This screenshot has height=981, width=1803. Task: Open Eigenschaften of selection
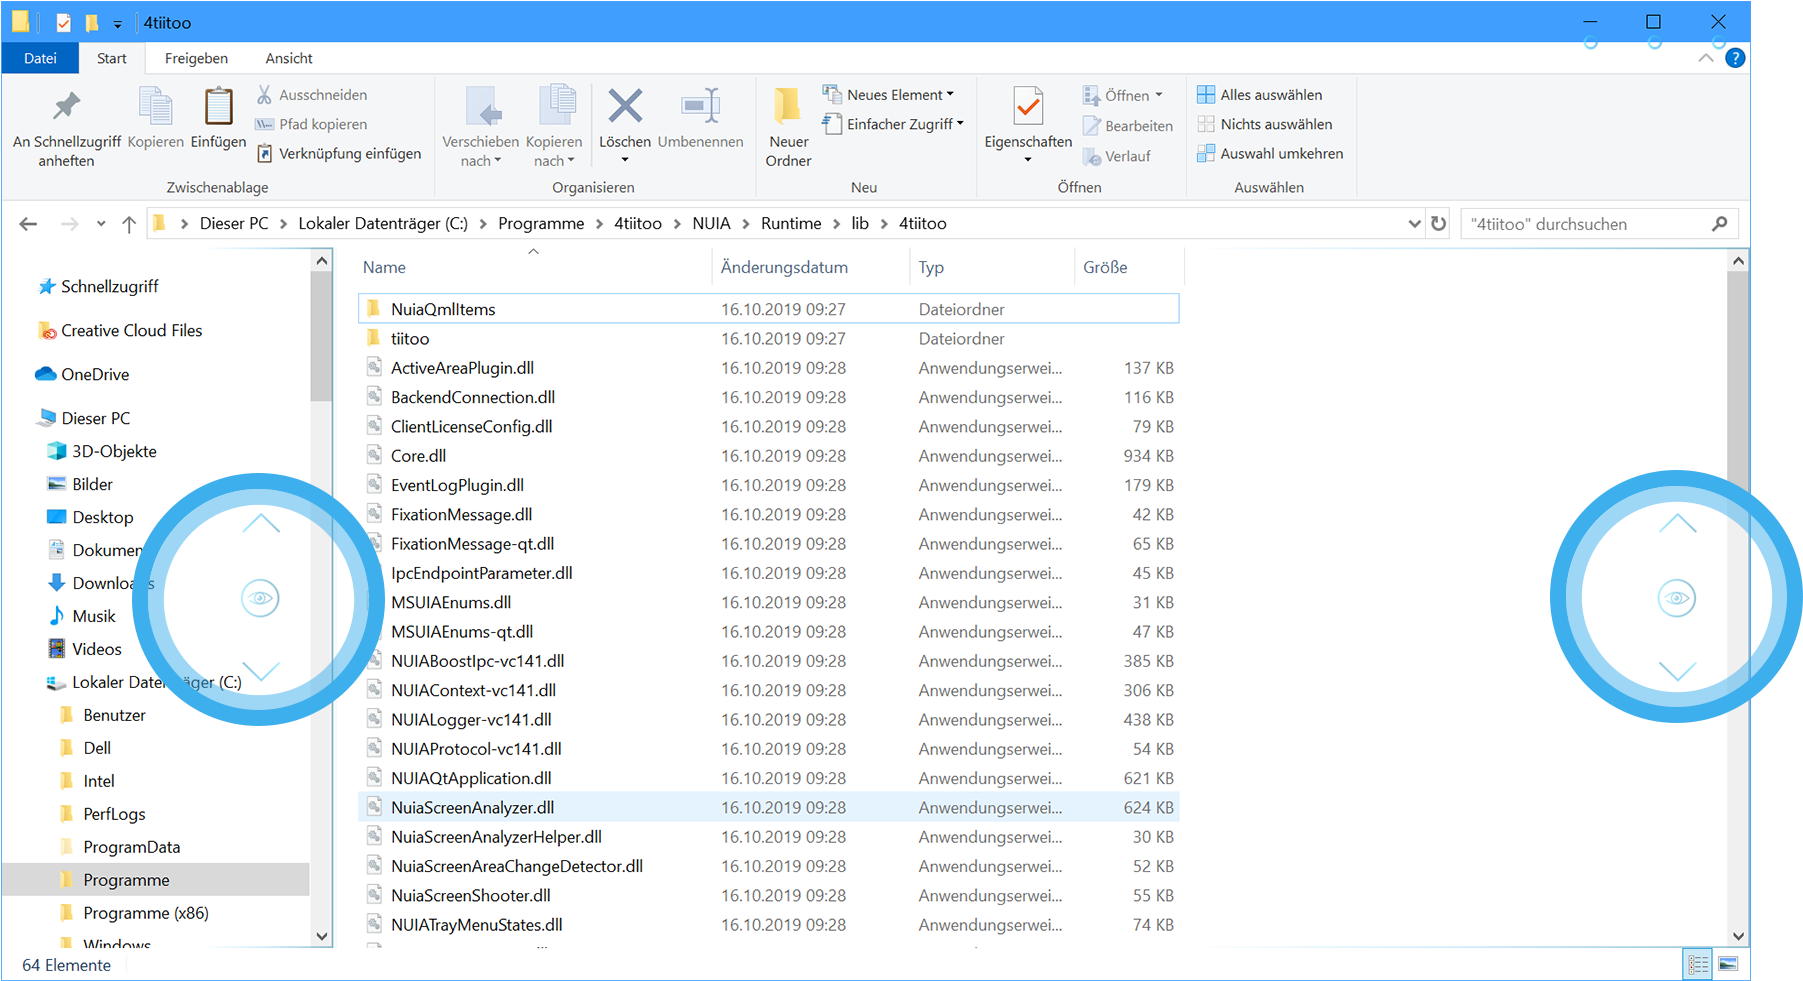(x=1028, y=125)
